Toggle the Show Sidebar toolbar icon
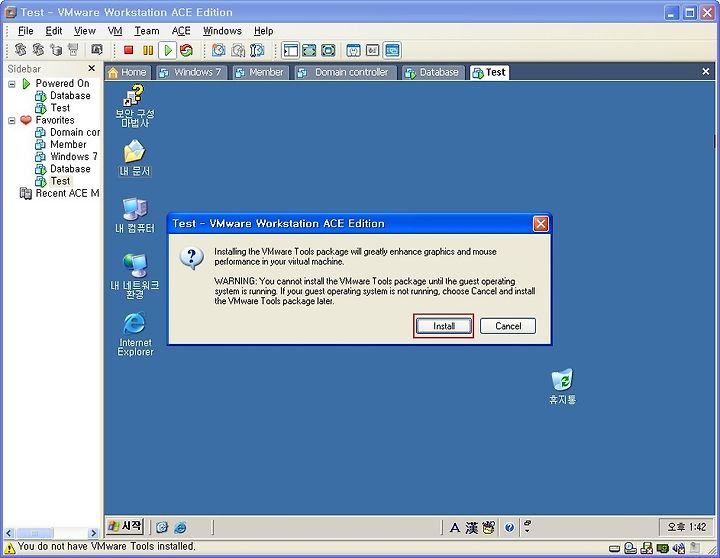 pyautogui.click(x=290, y=50)
